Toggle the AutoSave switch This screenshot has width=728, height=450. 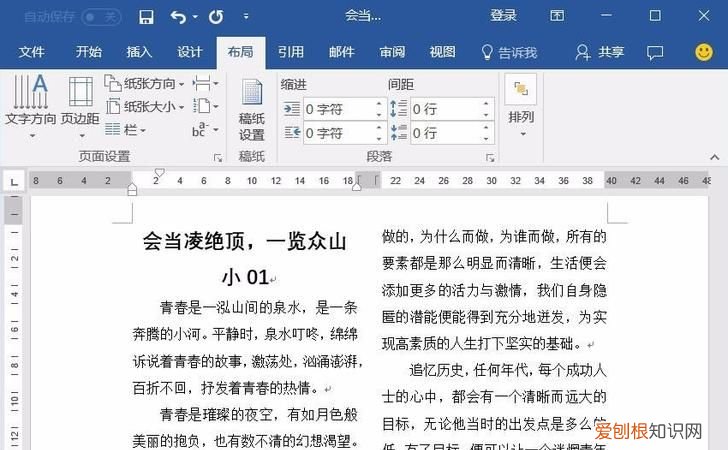pos(101,17)
